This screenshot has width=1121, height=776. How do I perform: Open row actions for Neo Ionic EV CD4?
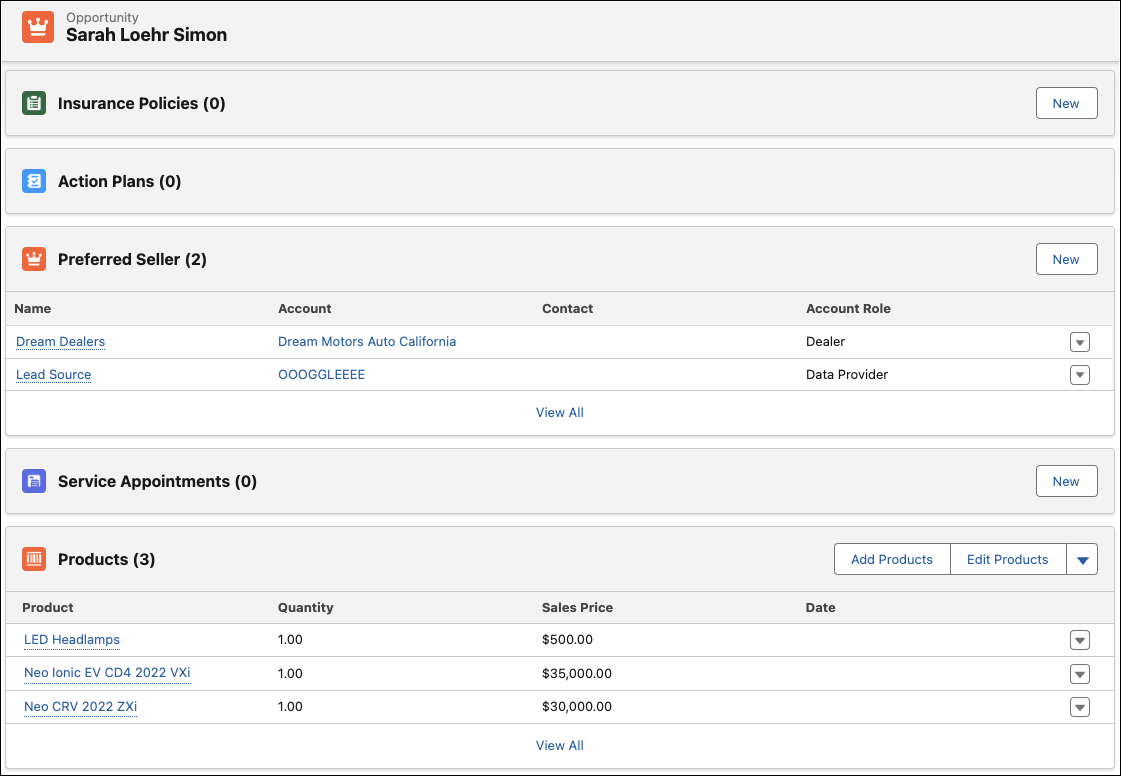[x=1080, y=674]
